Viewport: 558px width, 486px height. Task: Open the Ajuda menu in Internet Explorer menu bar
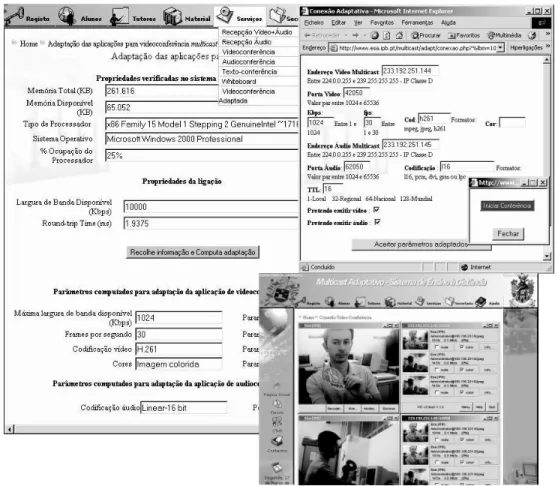click(x=448, y=23)
